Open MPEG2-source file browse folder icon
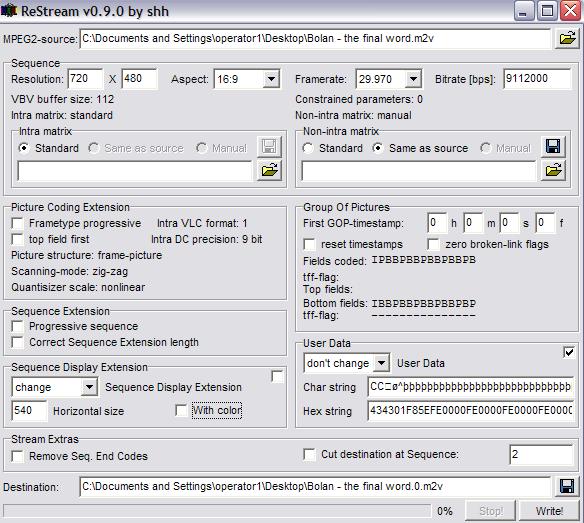This screenshot has height=523, width=584. [567, 38]
